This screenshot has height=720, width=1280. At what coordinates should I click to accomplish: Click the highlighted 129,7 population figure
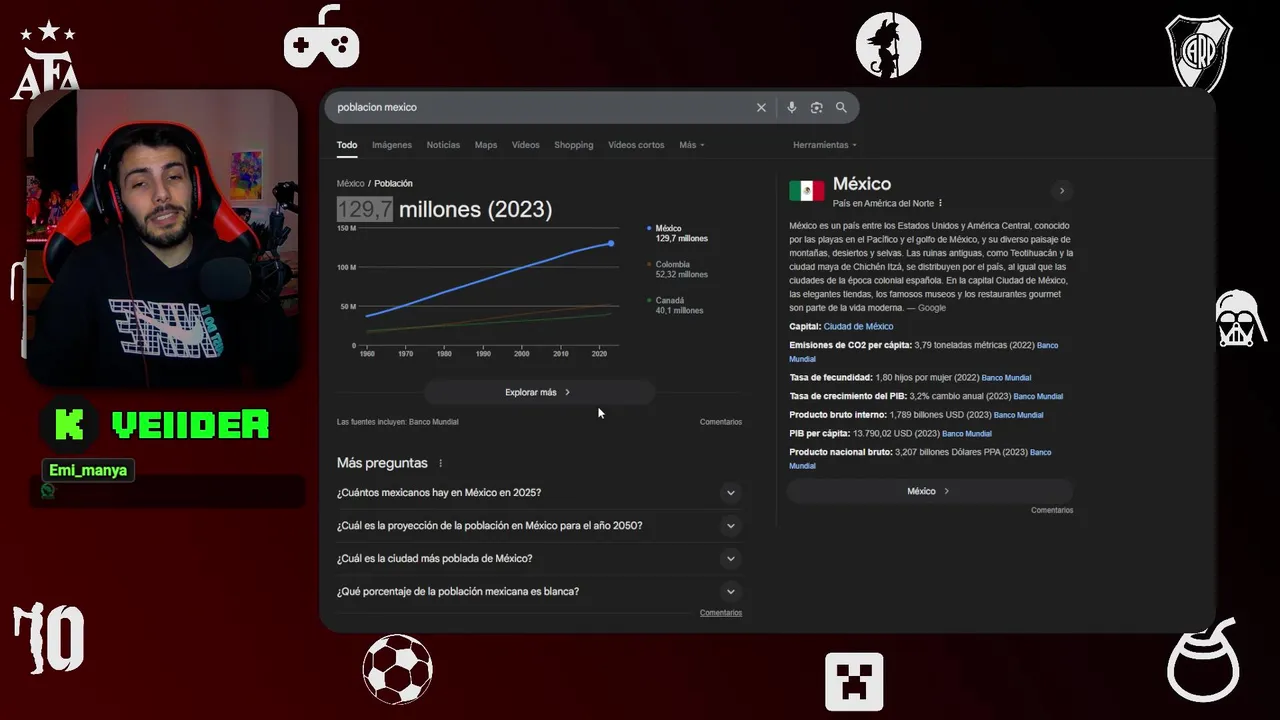(x=364, y=209)
